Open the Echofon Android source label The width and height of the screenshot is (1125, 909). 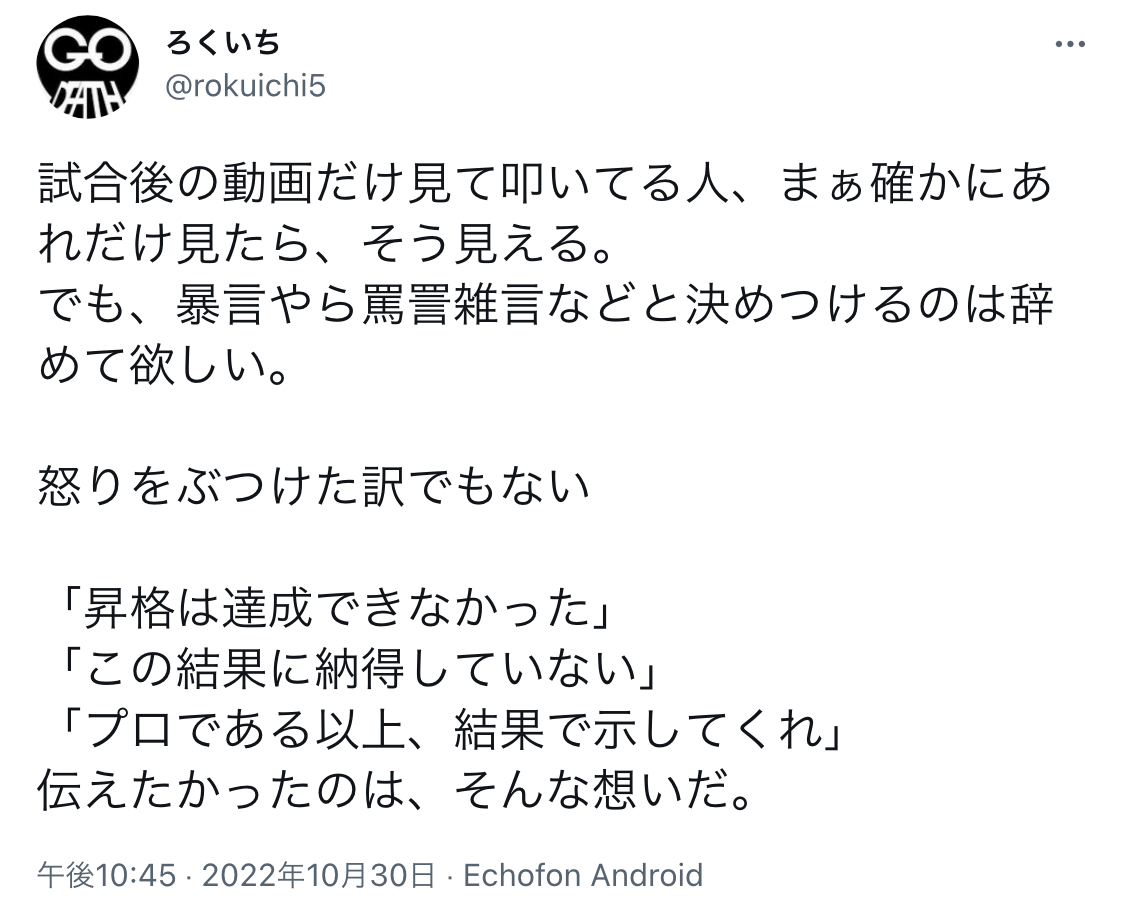(583, 875)
